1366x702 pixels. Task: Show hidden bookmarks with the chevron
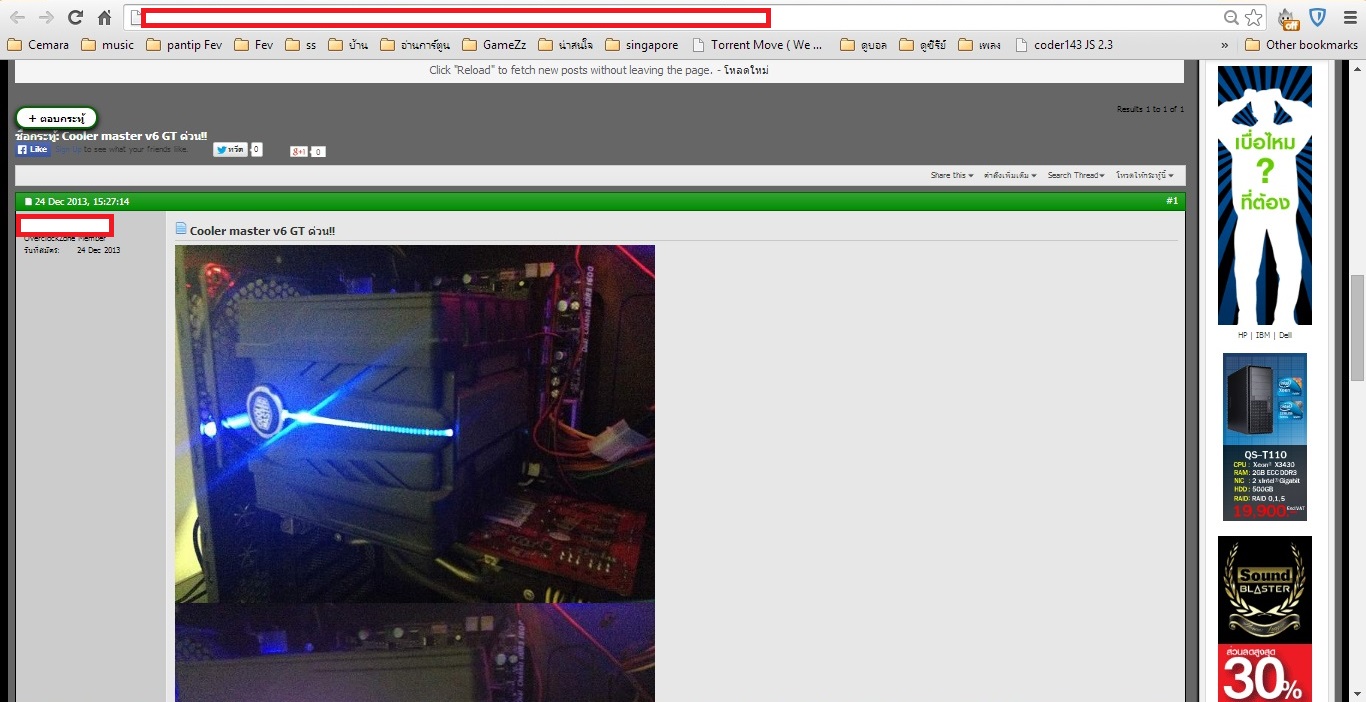pos(1225,45)
